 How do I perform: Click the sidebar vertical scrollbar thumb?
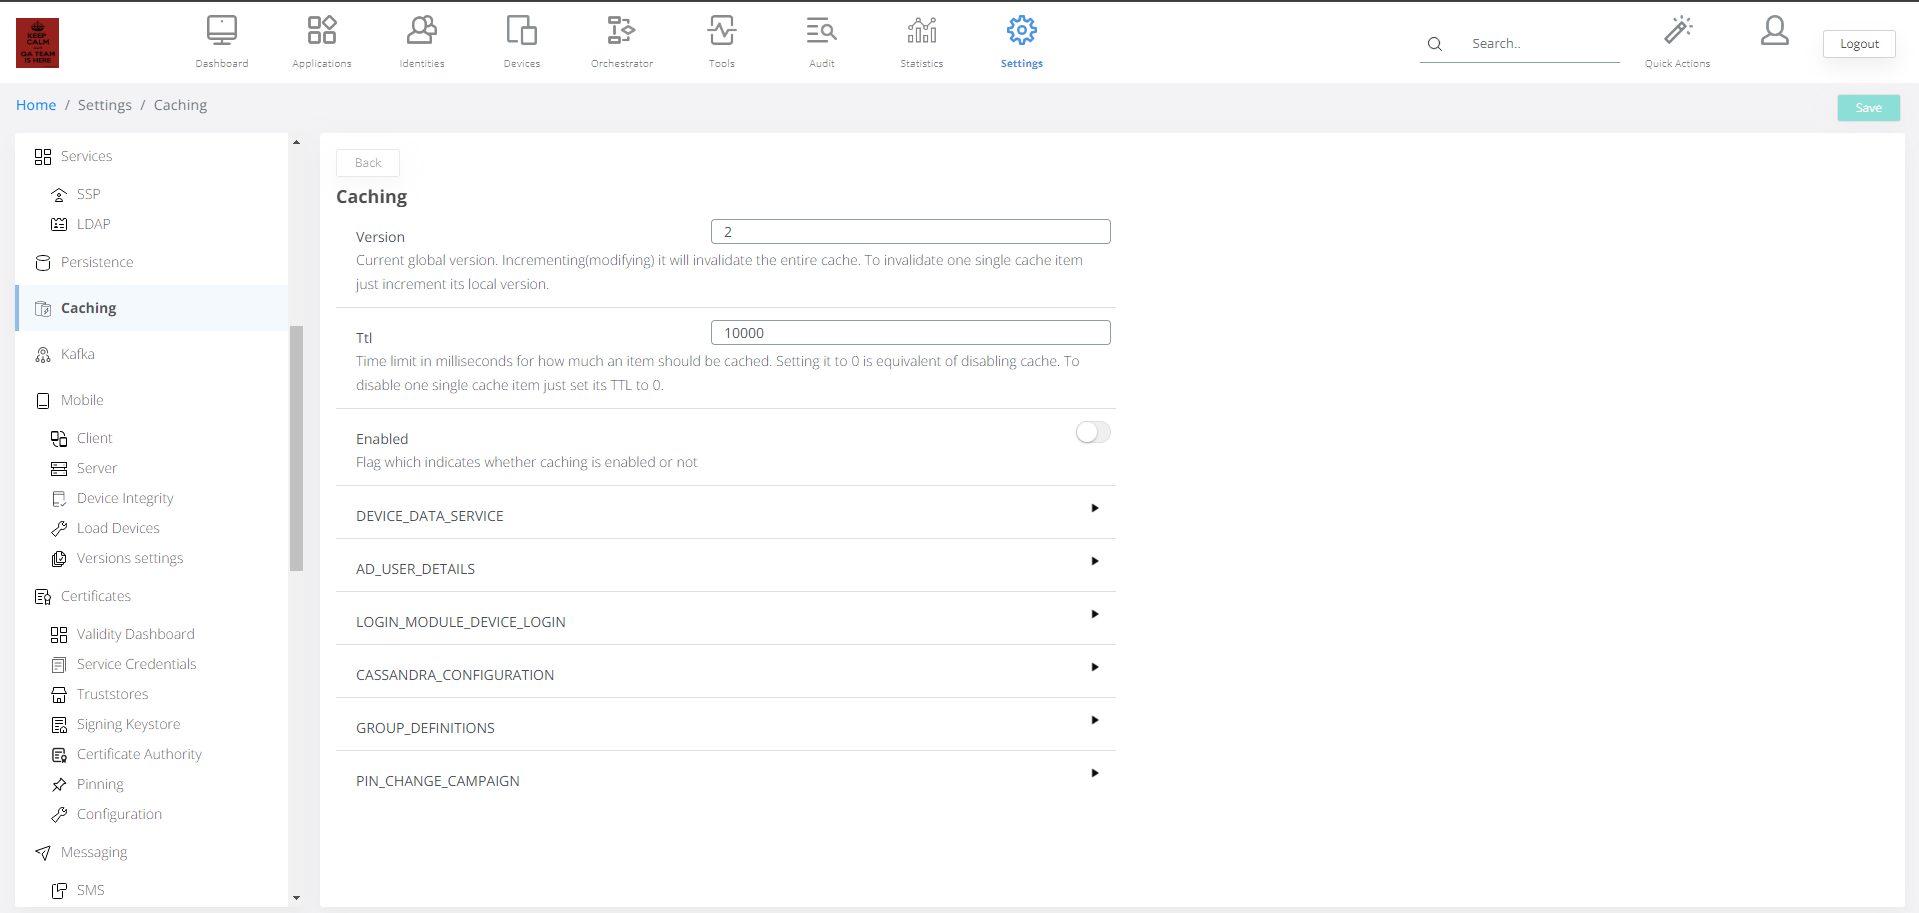pos(296,448)
